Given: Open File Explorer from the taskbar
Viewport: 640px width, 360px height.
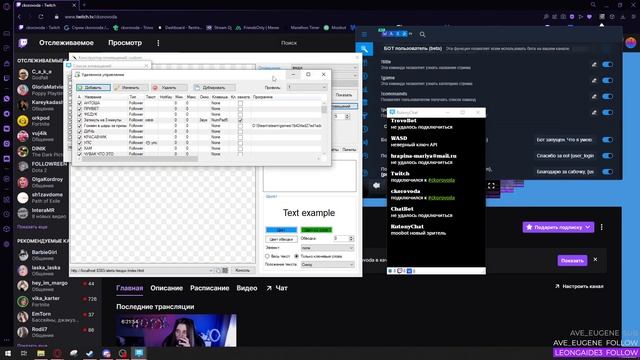Looking at the screenshot, I should click(41, 353).
